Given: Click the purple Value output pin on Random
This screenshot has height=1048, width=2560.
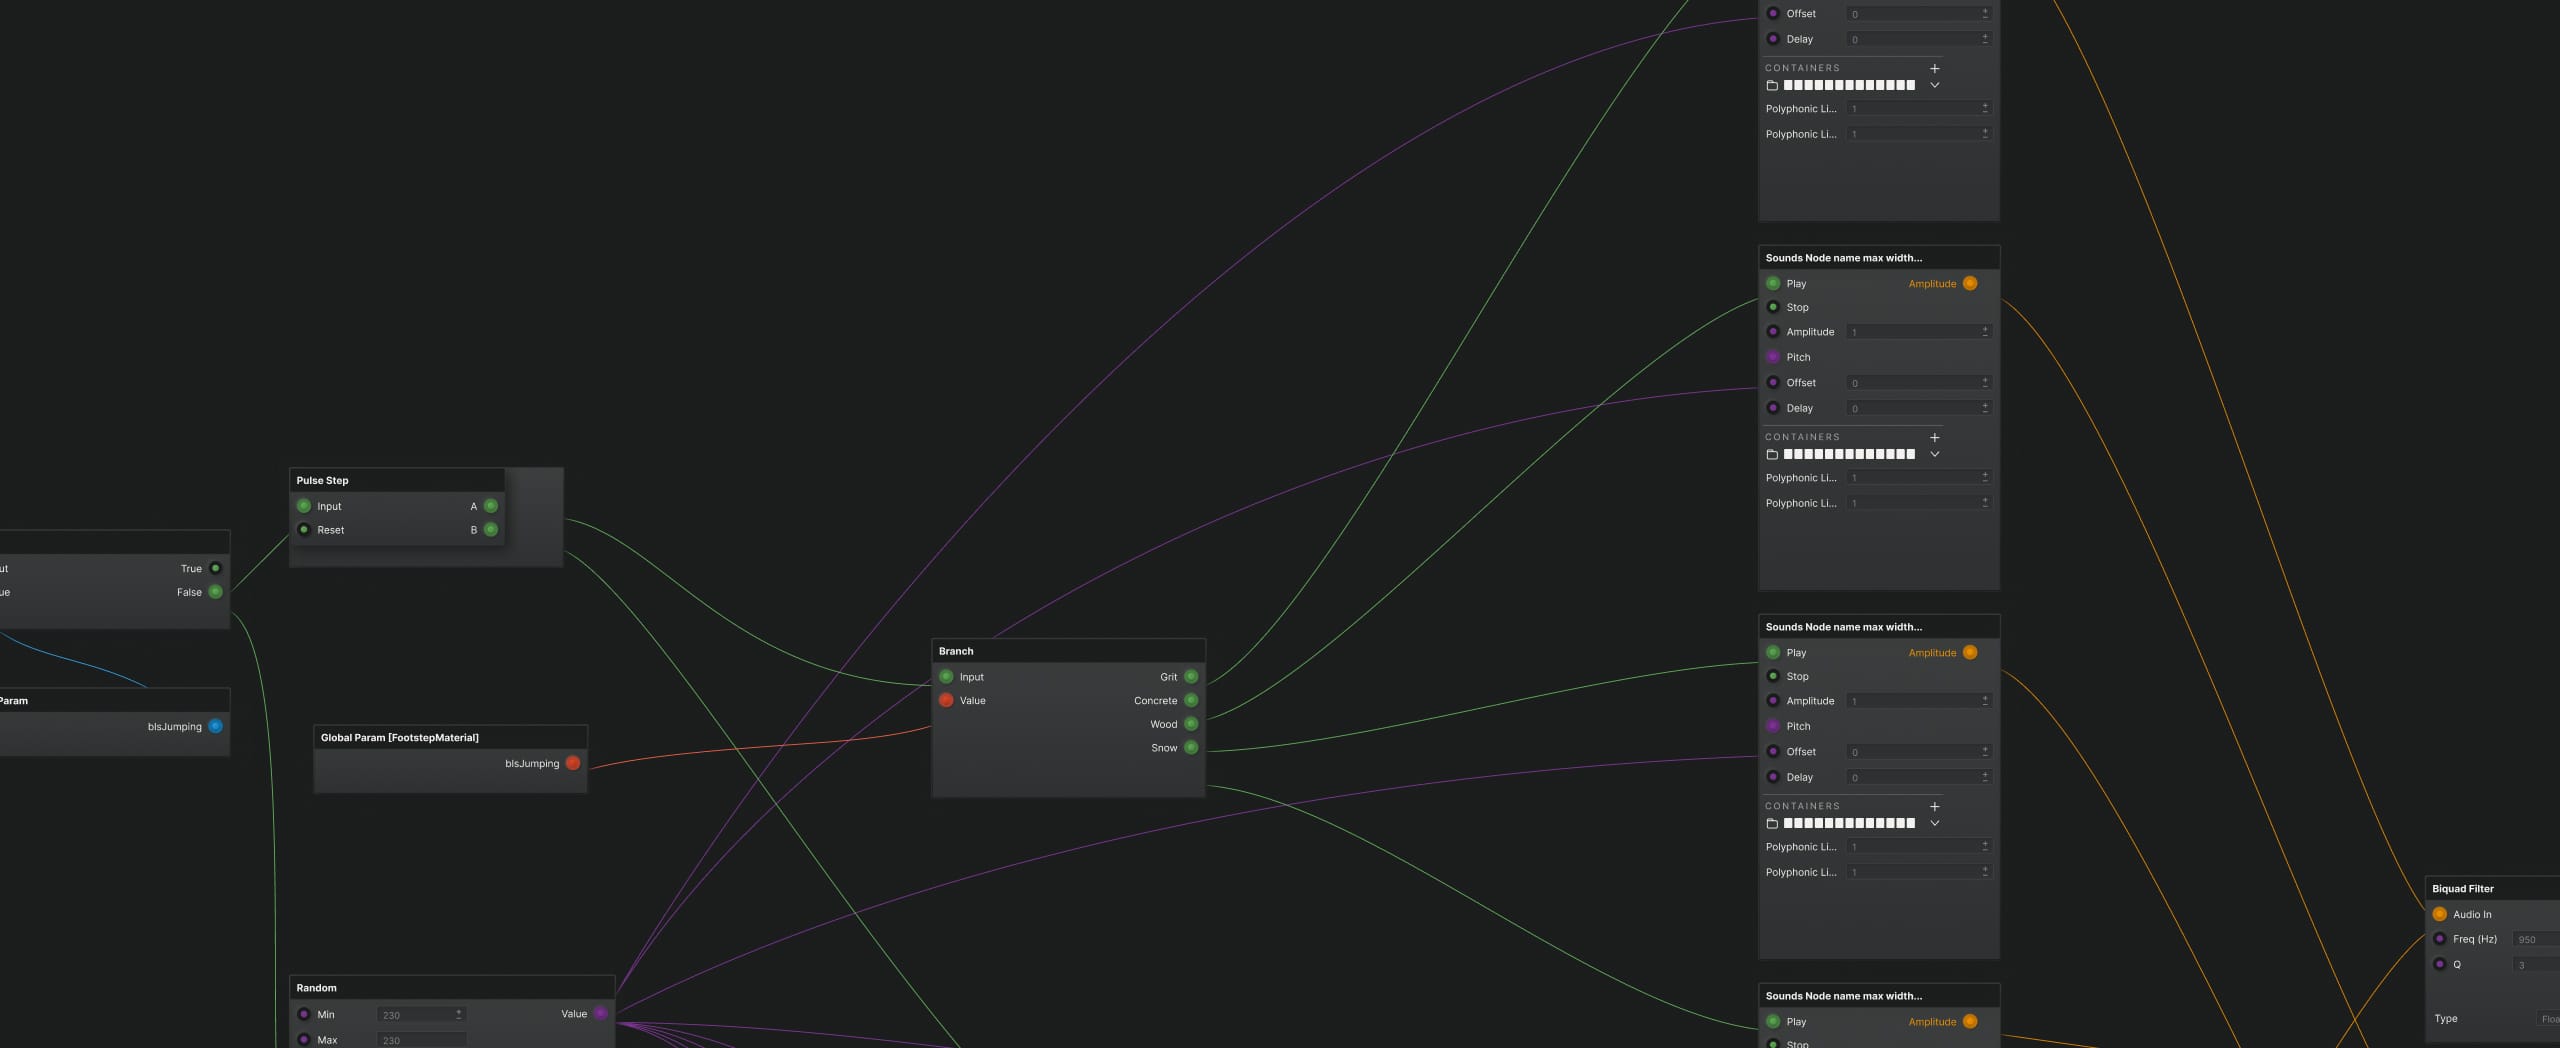Looking at the screenshot, I should [601, 1014].
